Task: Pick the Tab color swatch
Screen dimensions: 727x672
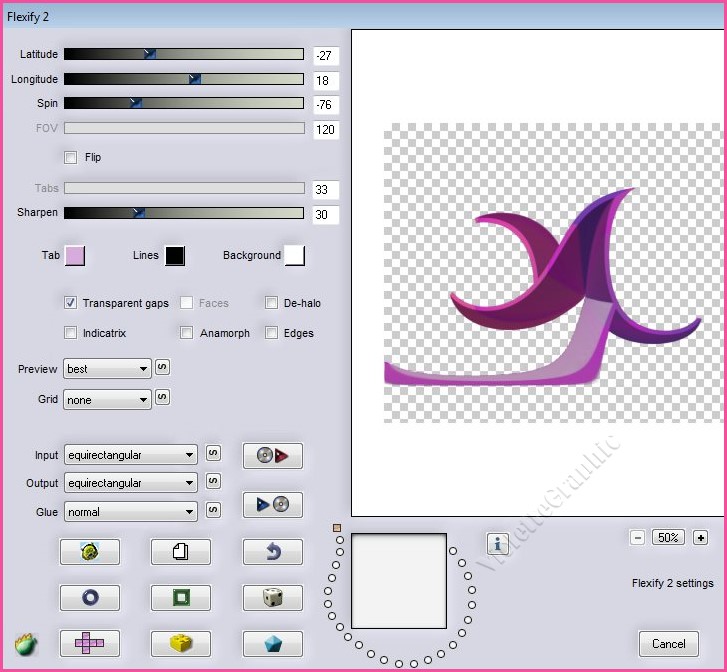Action: (x=75, y=256)
